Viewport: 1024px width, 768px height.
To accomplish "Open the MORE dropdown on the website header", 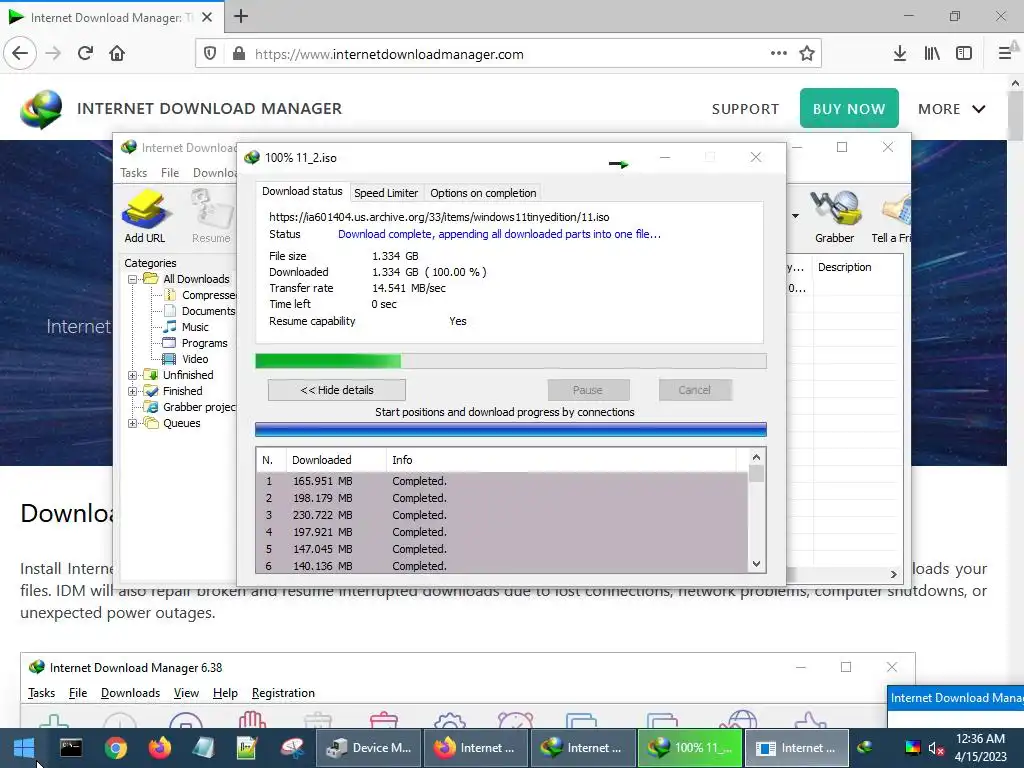I will click(952, 109).
